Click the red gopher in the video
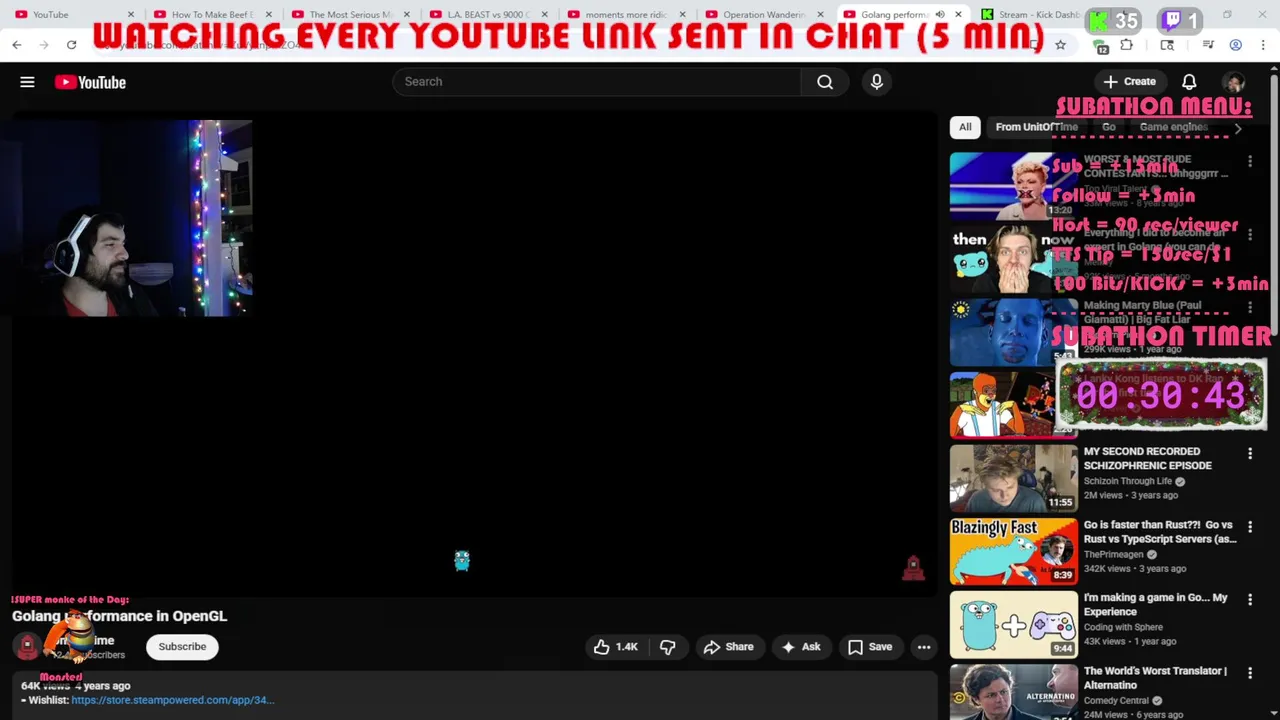Image resolution: width=1280 pixels, height=720 pixels. (913, 568)
